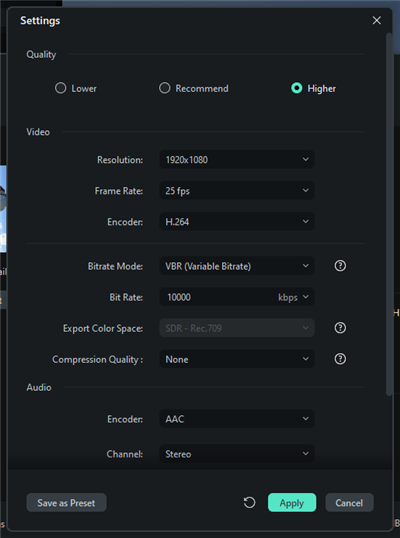Click the disabled SDR - Rec.709 dropdown
Screen dimensions: 400x538
tap(237, 328)
